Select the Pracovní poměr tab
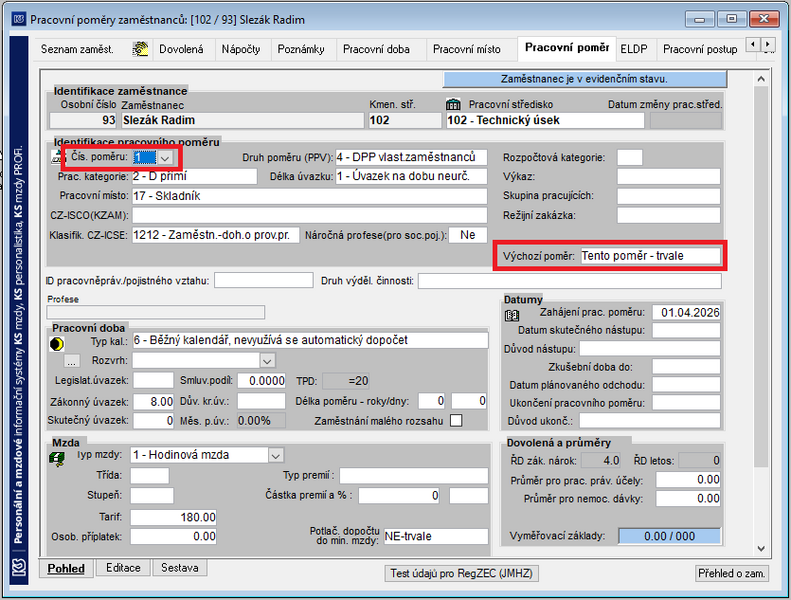Screen dimensions: 791x600 [x=567, y=48]
